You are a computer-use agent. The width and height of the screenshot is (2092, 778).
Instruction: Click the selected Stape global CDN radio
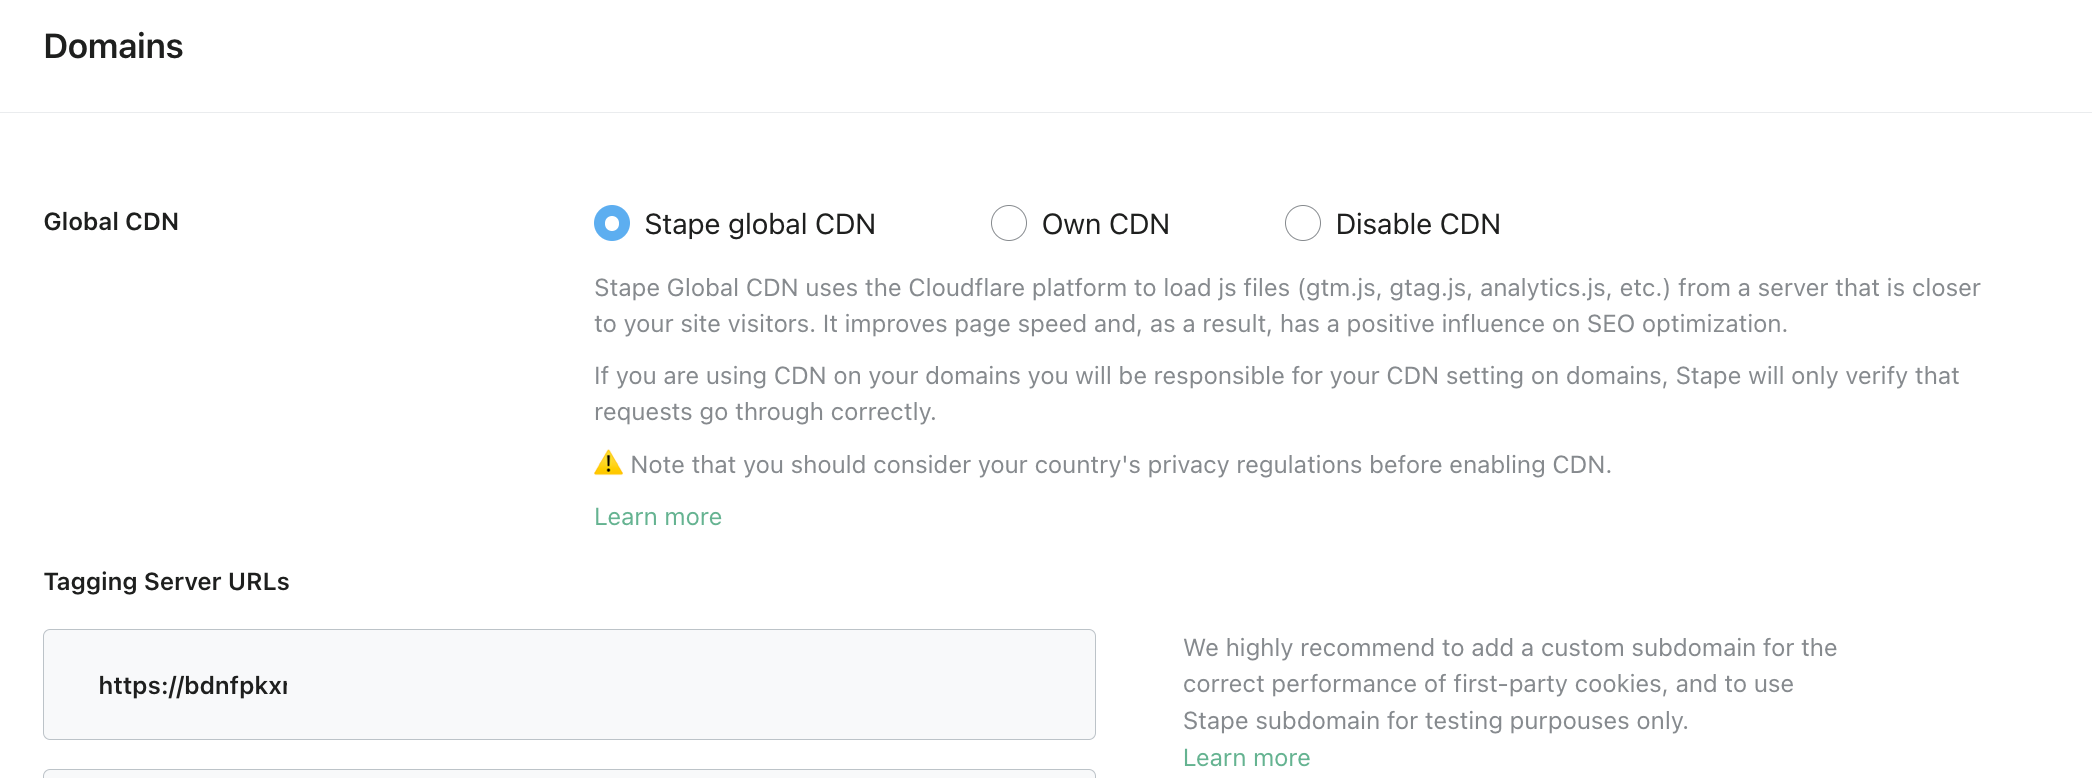point(611,224)
